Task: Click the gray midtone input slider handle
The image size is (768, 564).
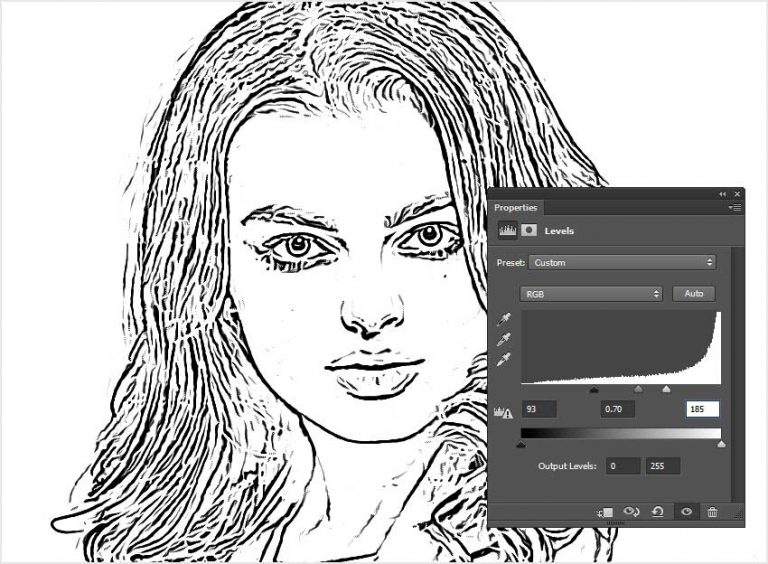Action: [638, 390]
